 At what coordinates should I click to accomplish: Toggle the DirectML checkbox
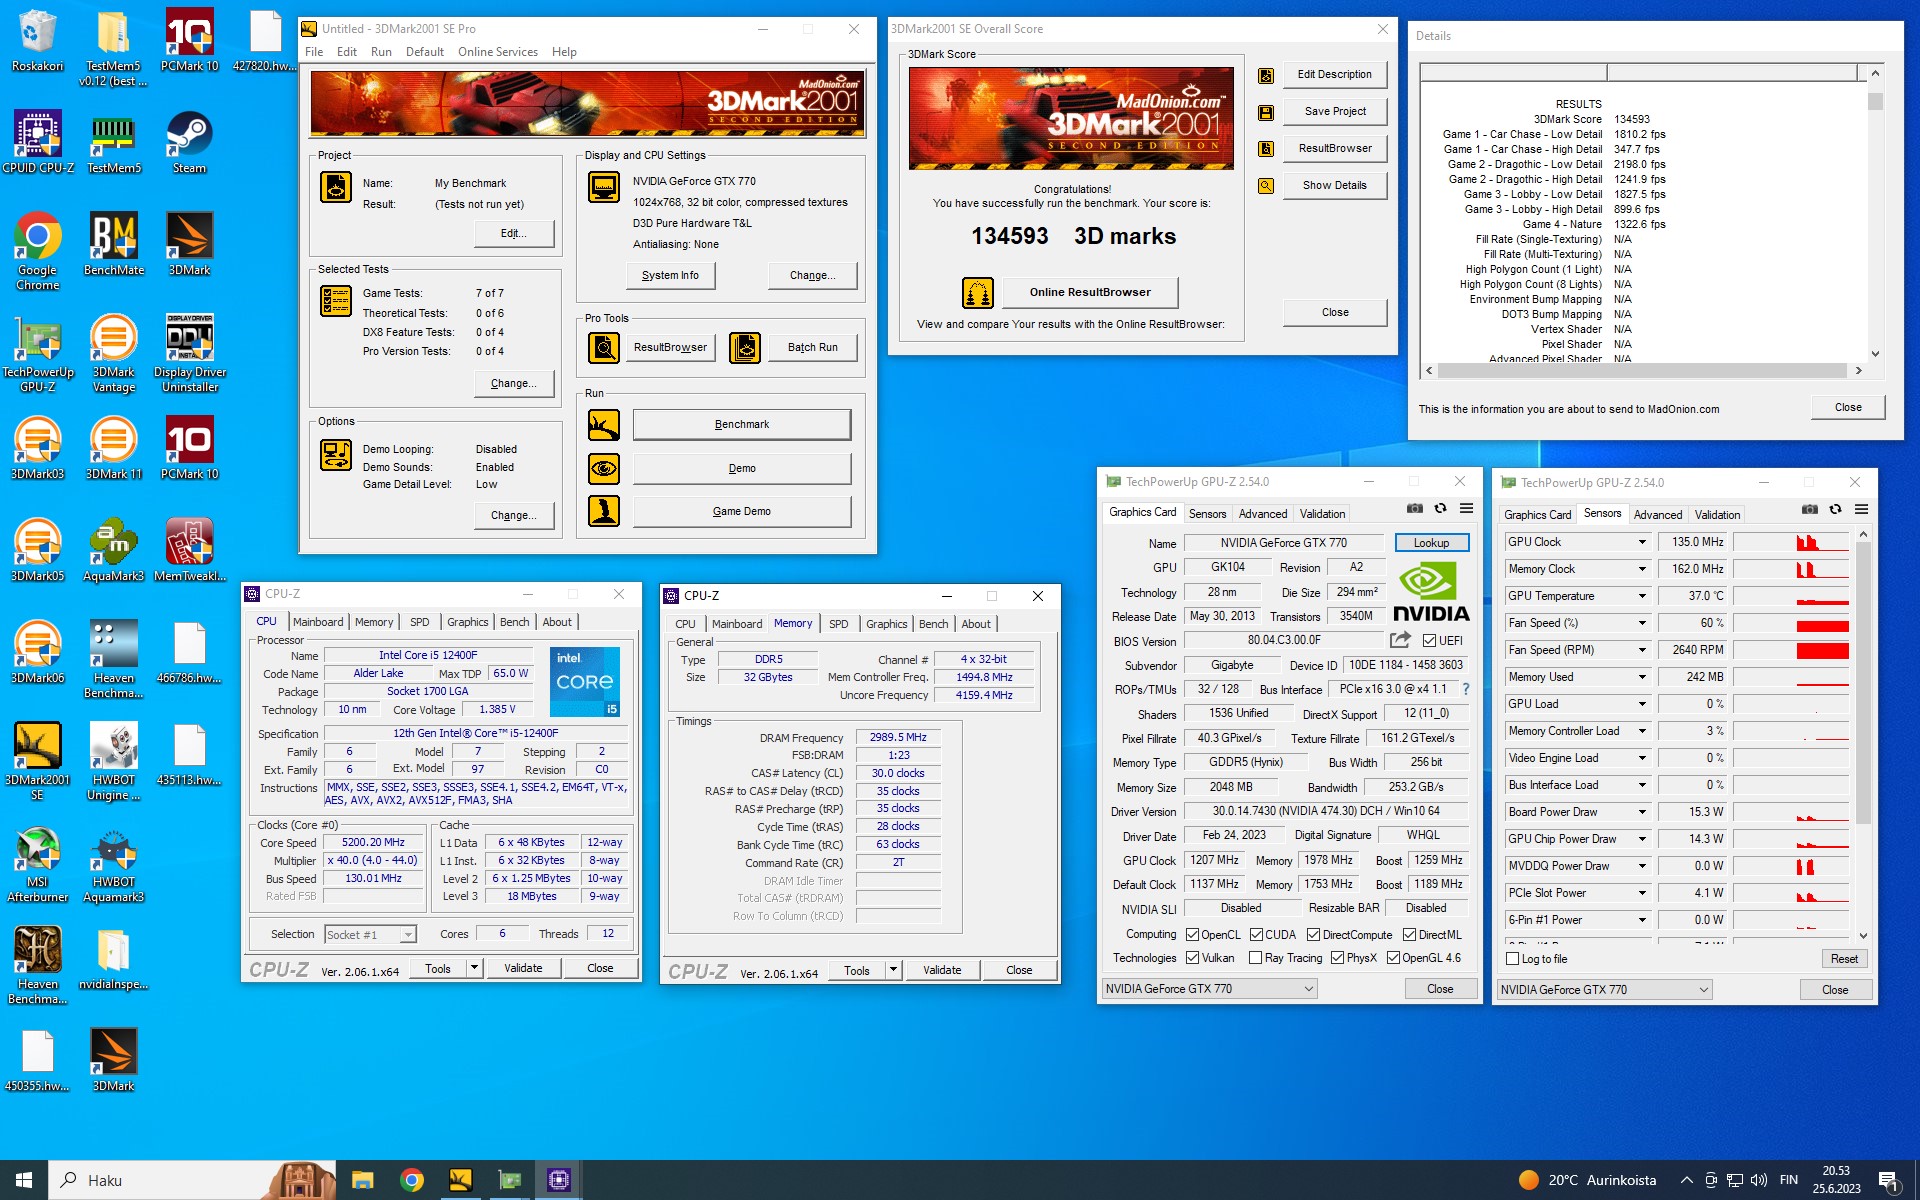(1409, 935)
